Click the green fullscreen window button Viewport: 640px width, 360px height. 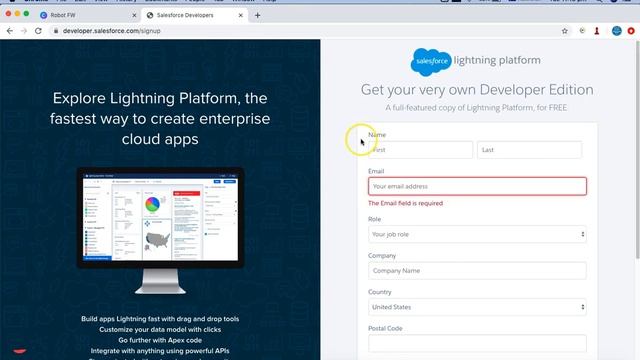(26, 14)
